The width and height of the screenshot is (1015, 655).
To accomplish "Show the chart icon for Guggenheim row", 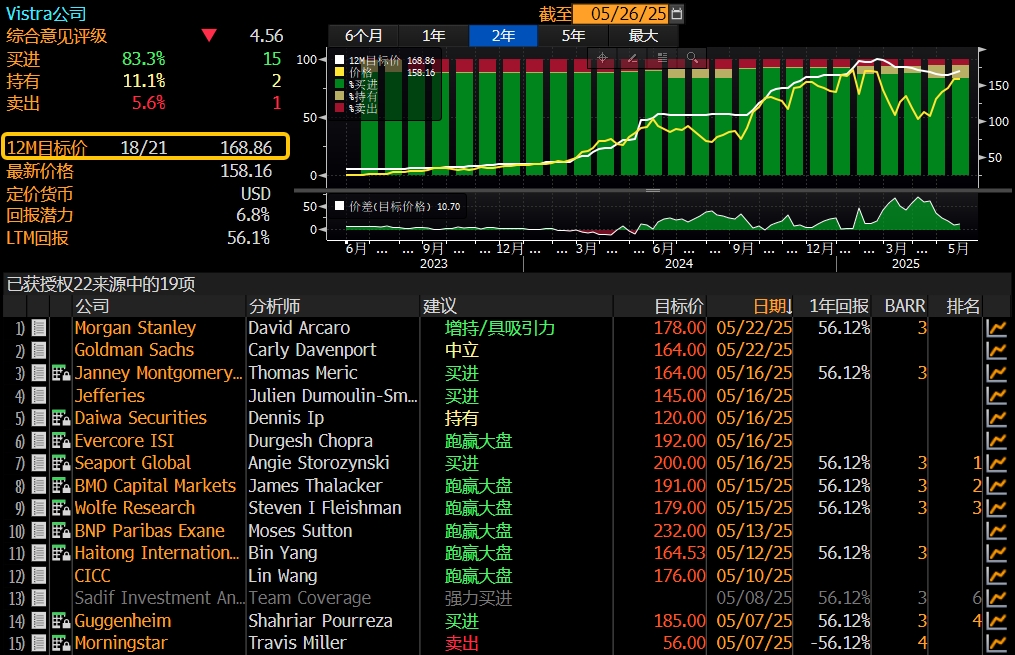I will pos(996,621).
